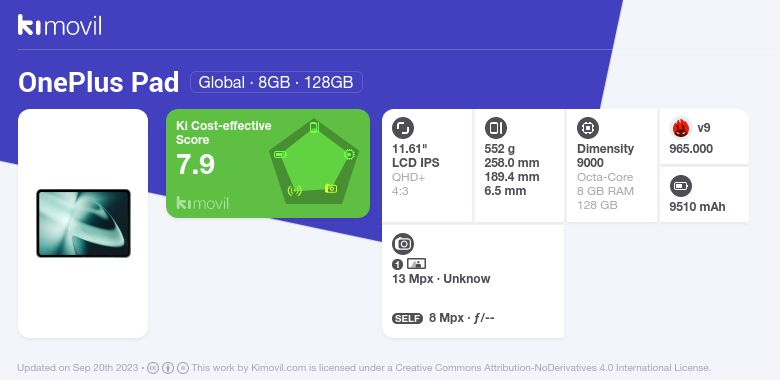This screenshot has width=780, height=380.
Task: Click the connectivity signal icon on pentagon chart
Action: click(x=295, y=190)
